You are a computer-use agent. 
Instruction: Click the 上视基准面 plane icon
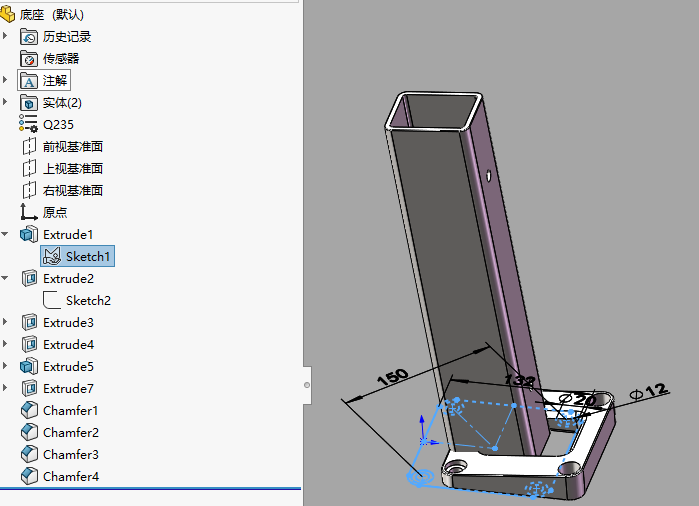(x=29, y=168)
